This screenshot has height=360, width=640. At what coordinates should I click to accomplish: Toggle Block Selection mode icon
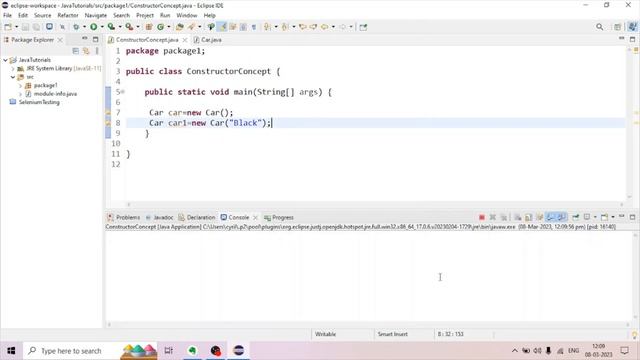244,27
